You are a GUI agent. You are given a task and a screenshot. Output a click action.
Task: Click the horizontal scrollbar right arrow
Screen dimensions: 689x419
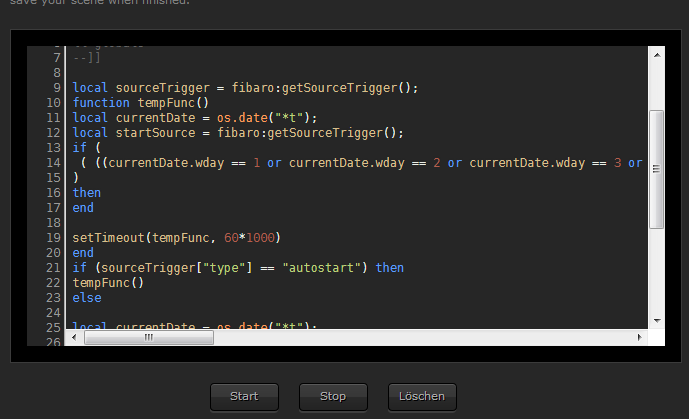click(x=638, y=338)
